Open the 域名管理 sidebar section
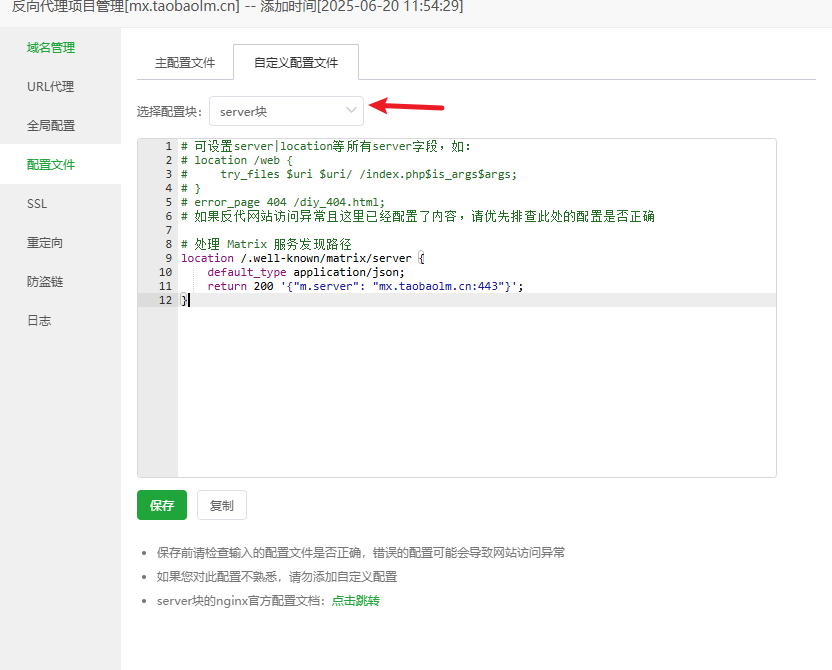 [x=51, y=47]
